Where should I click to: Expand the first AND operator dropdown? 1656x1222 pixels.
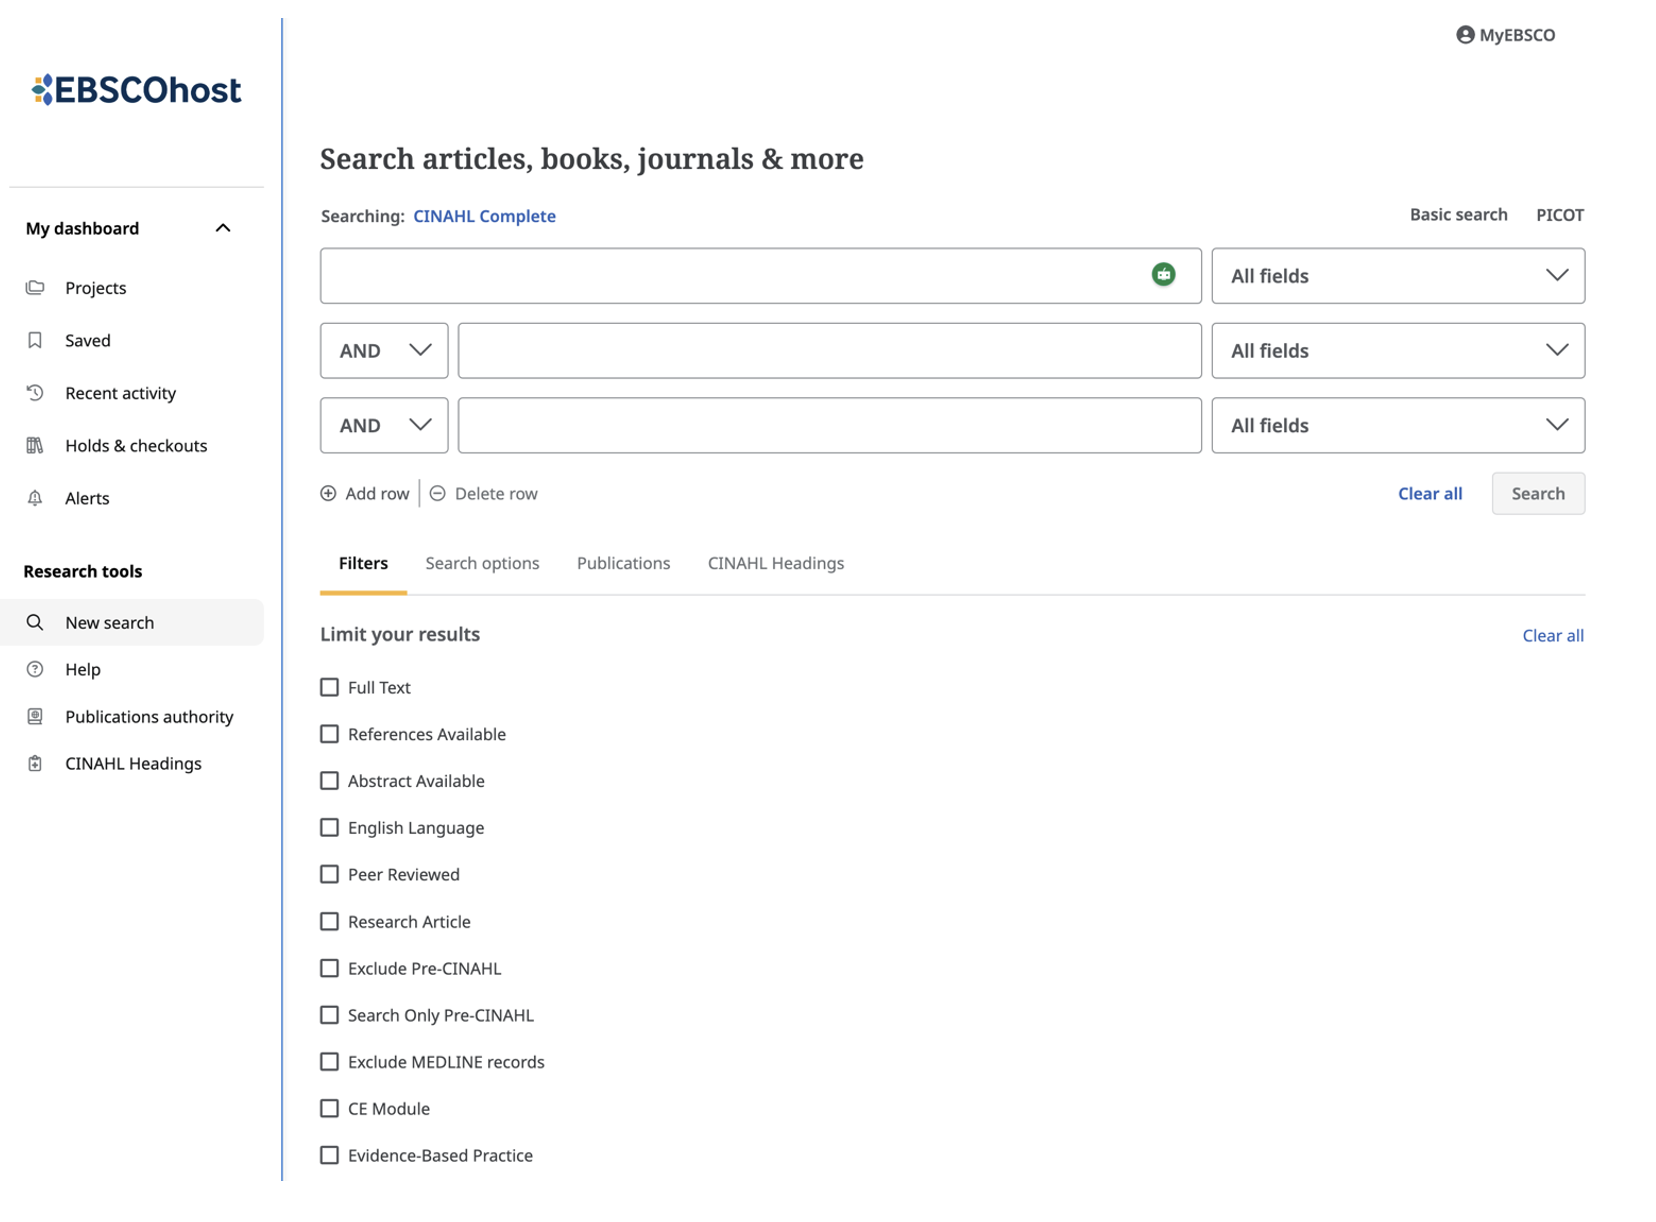coord(384,351)
